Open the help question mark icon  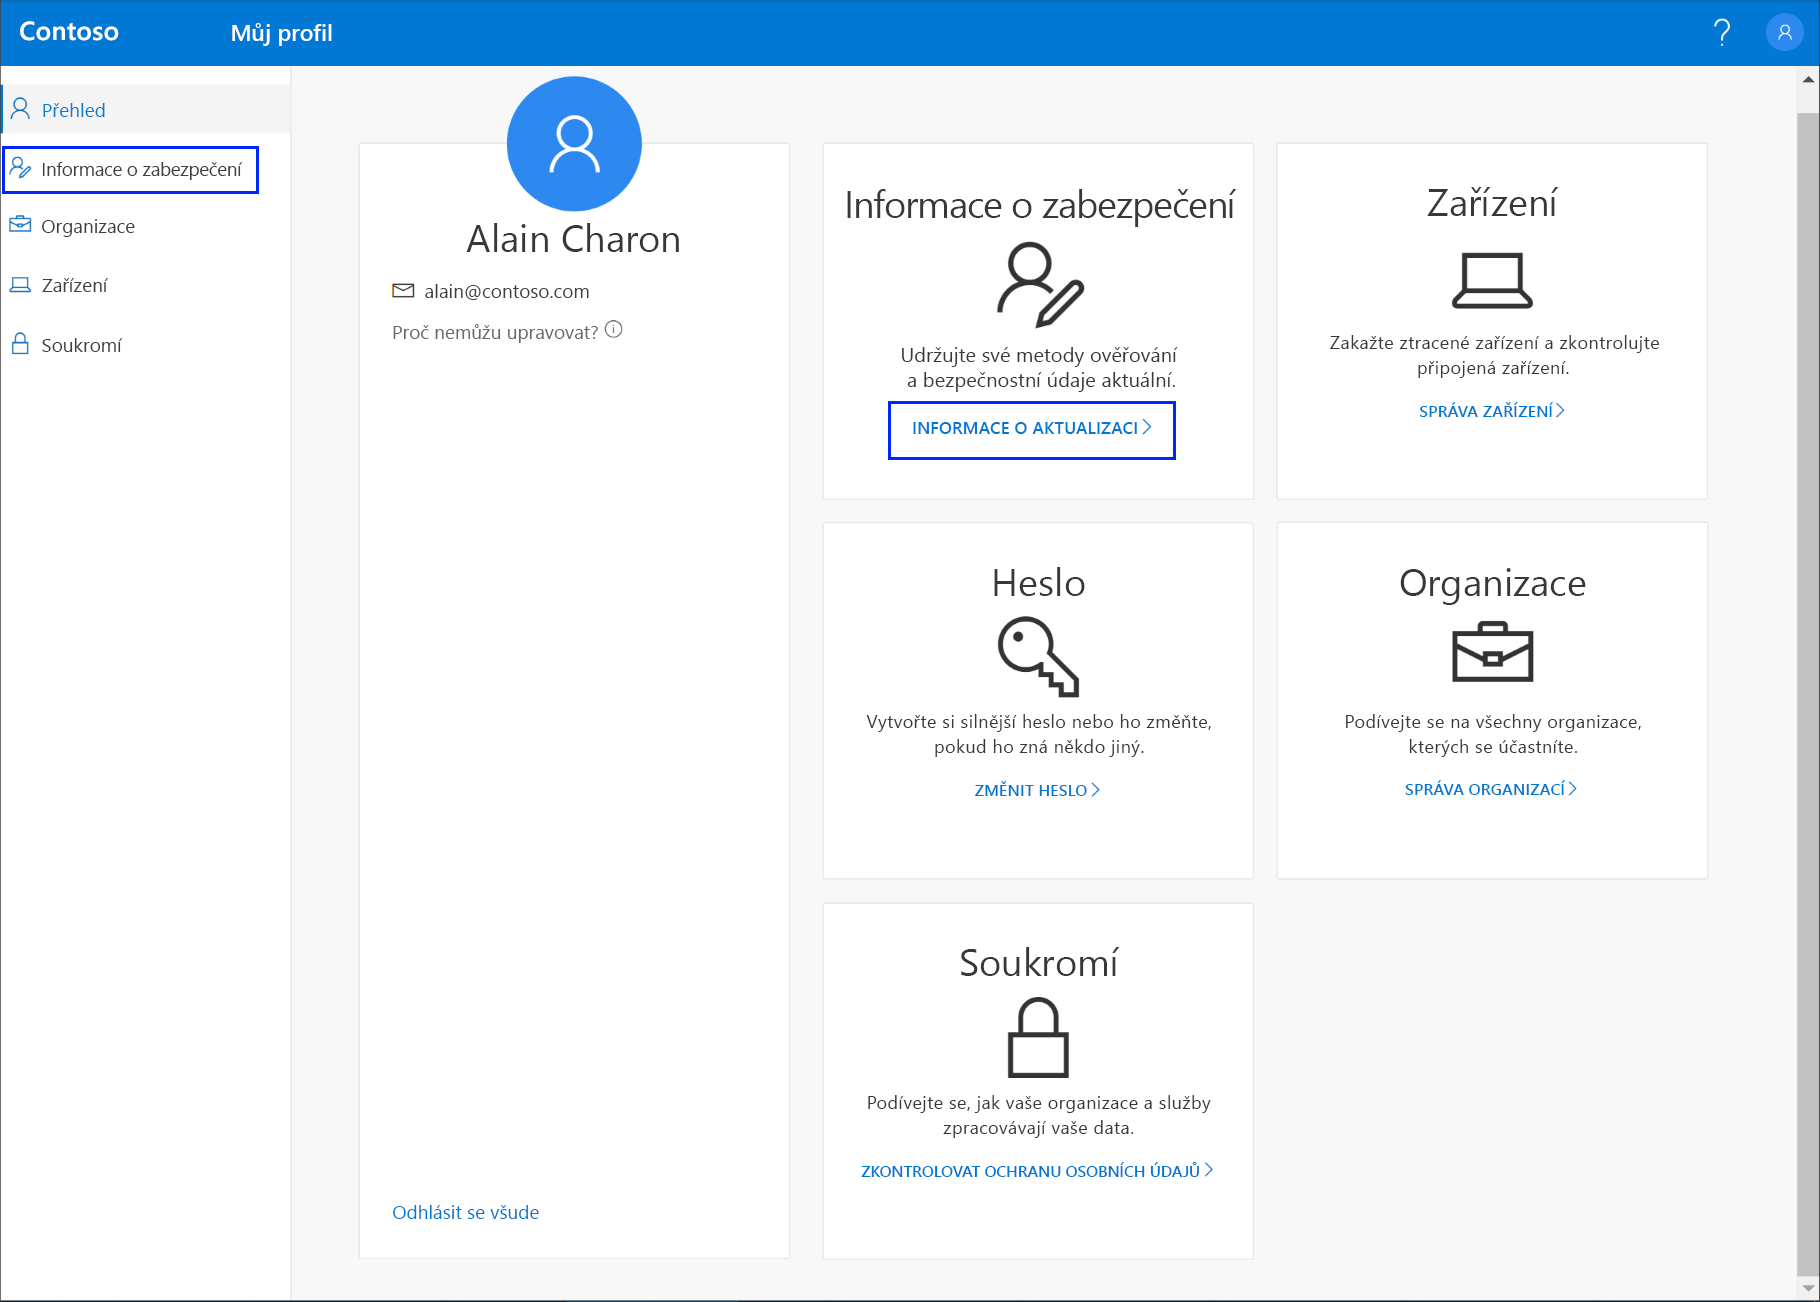[x=1722, y=33]
